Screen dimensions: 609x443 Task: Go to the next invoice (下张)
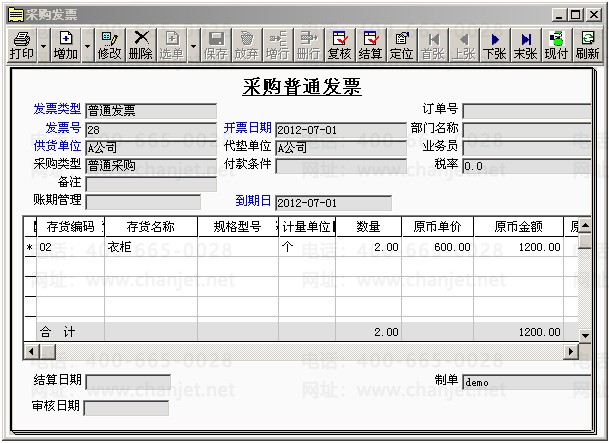[x=494, y=44]
